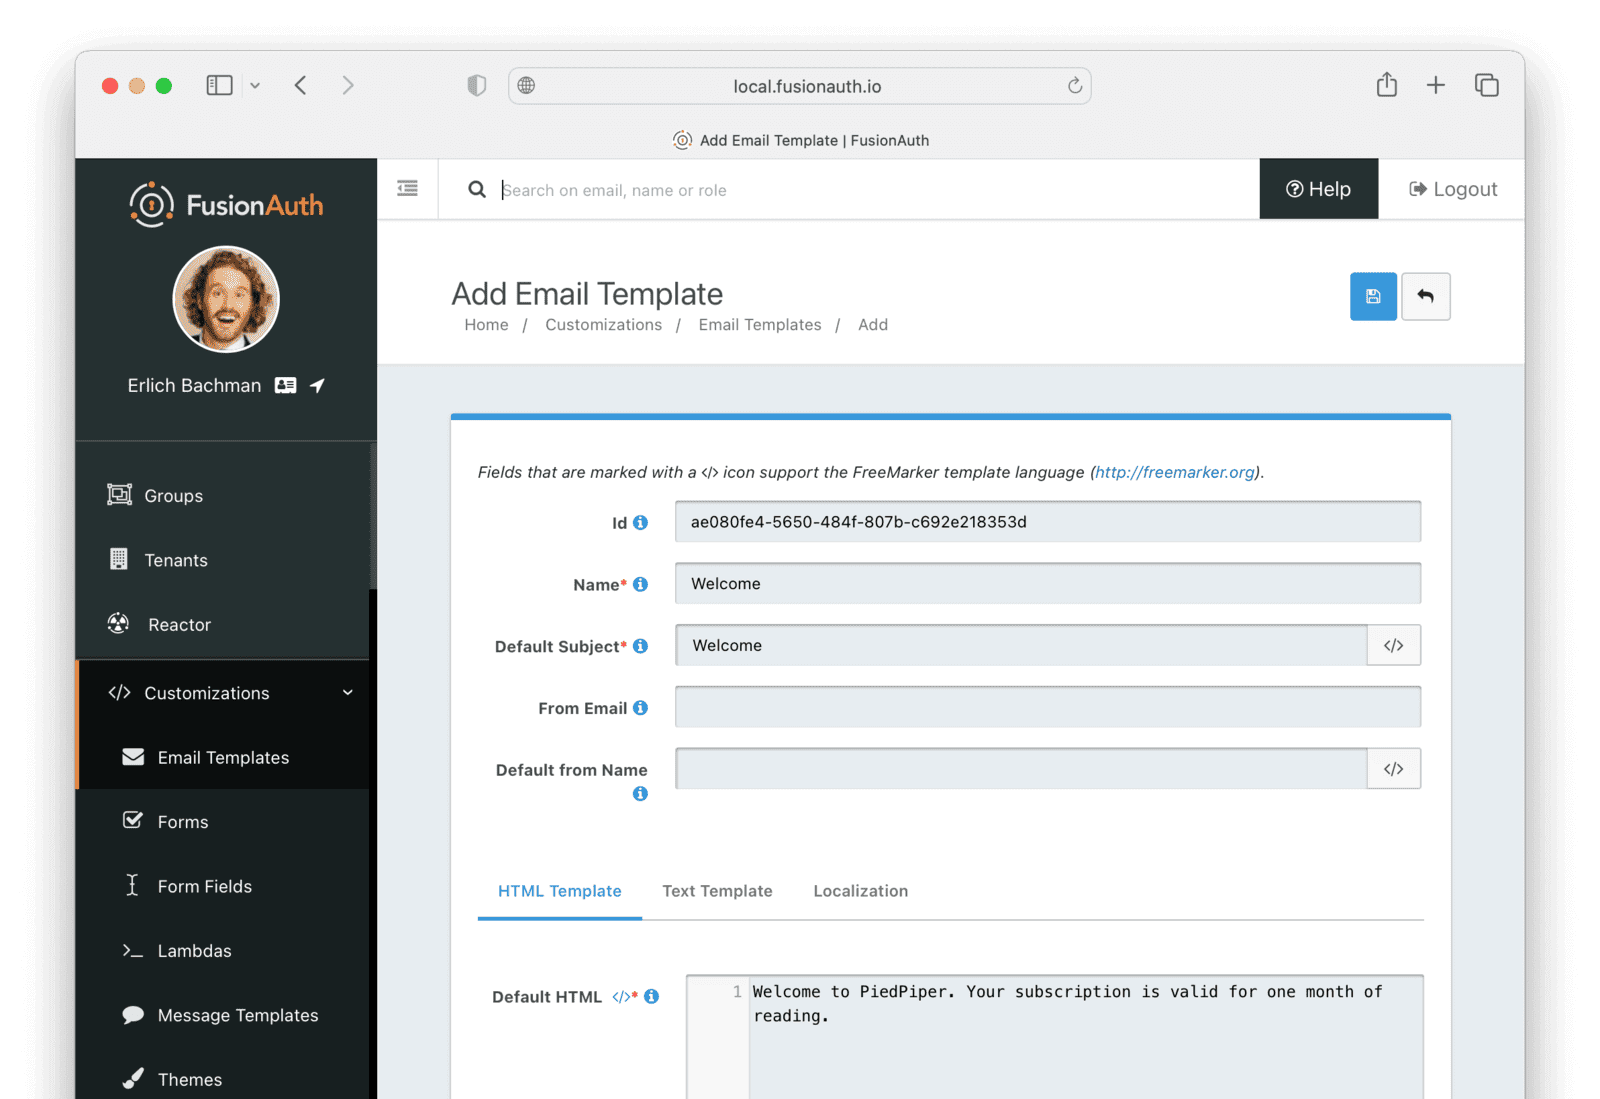Click the Email Templates breadcrumb link
The height and width of the screenshot is (1099, 1600).
(759, 325)
